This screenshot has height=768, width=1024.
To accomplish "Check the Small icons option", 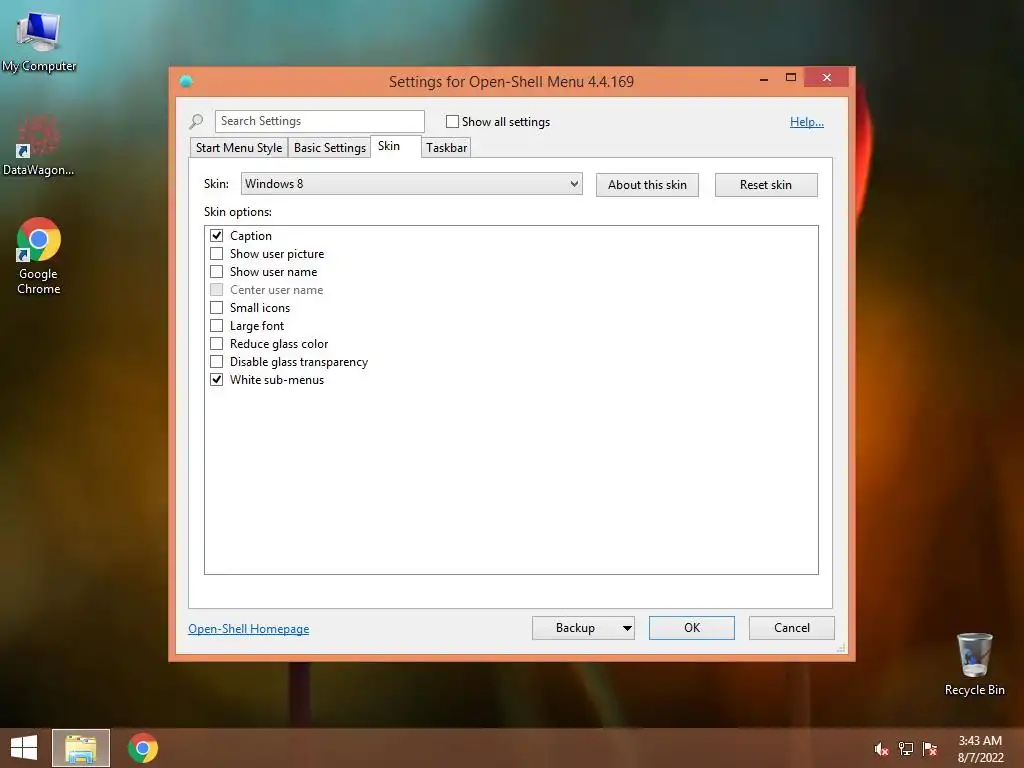I will [217, 308].
